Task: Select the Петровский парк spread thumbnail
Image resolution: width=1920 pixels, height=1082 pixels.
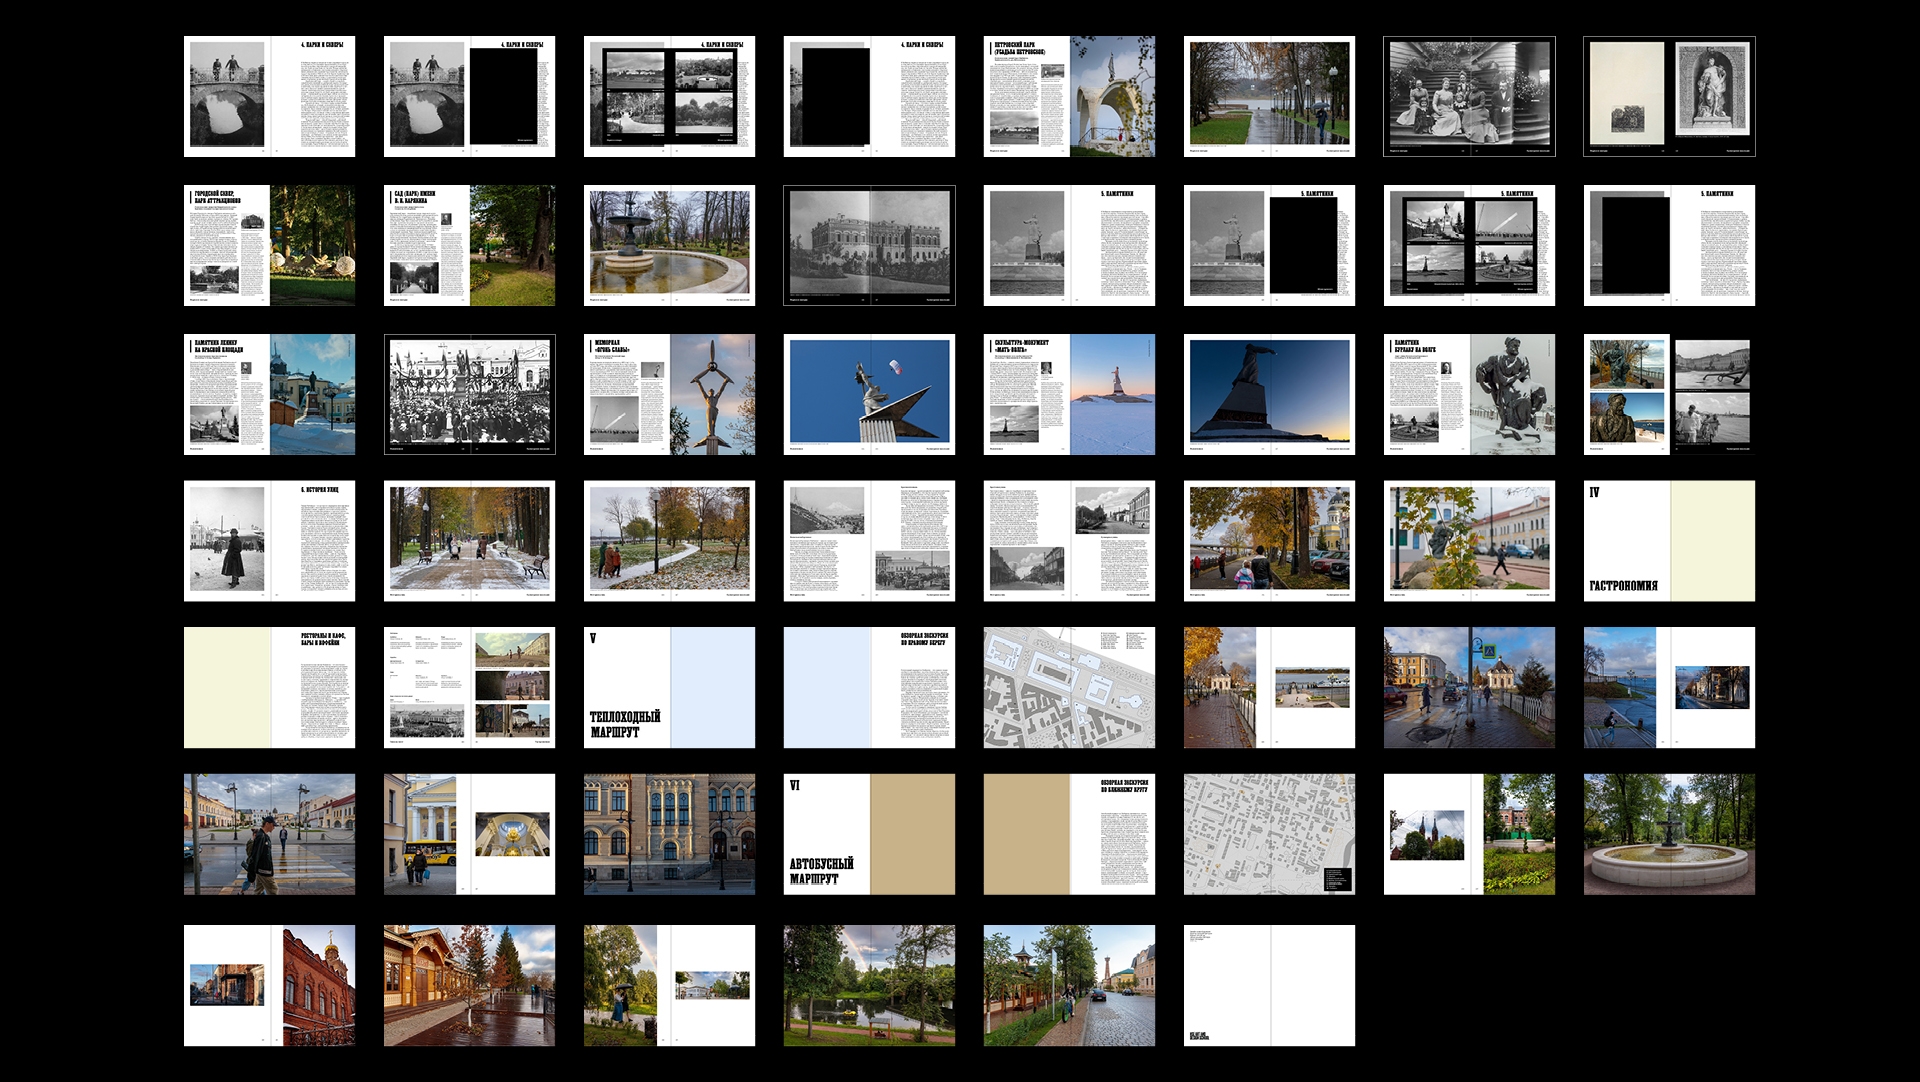Action: 1069,96
